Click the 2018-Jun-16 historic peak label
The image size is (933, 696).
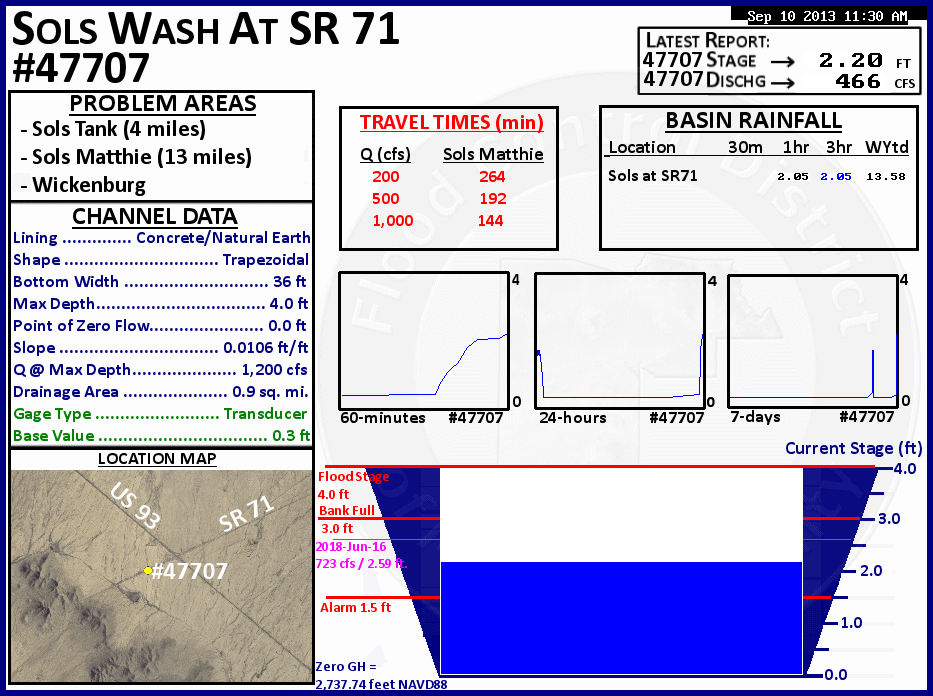pos(350,548)
